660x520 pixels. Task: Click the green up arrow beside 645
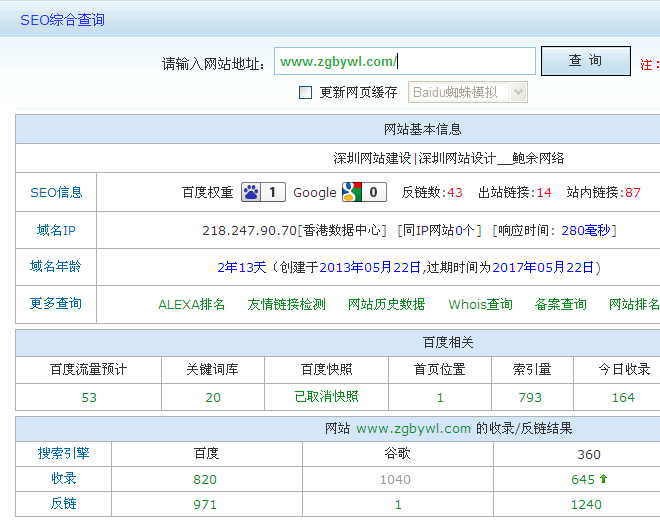[603, 479]
